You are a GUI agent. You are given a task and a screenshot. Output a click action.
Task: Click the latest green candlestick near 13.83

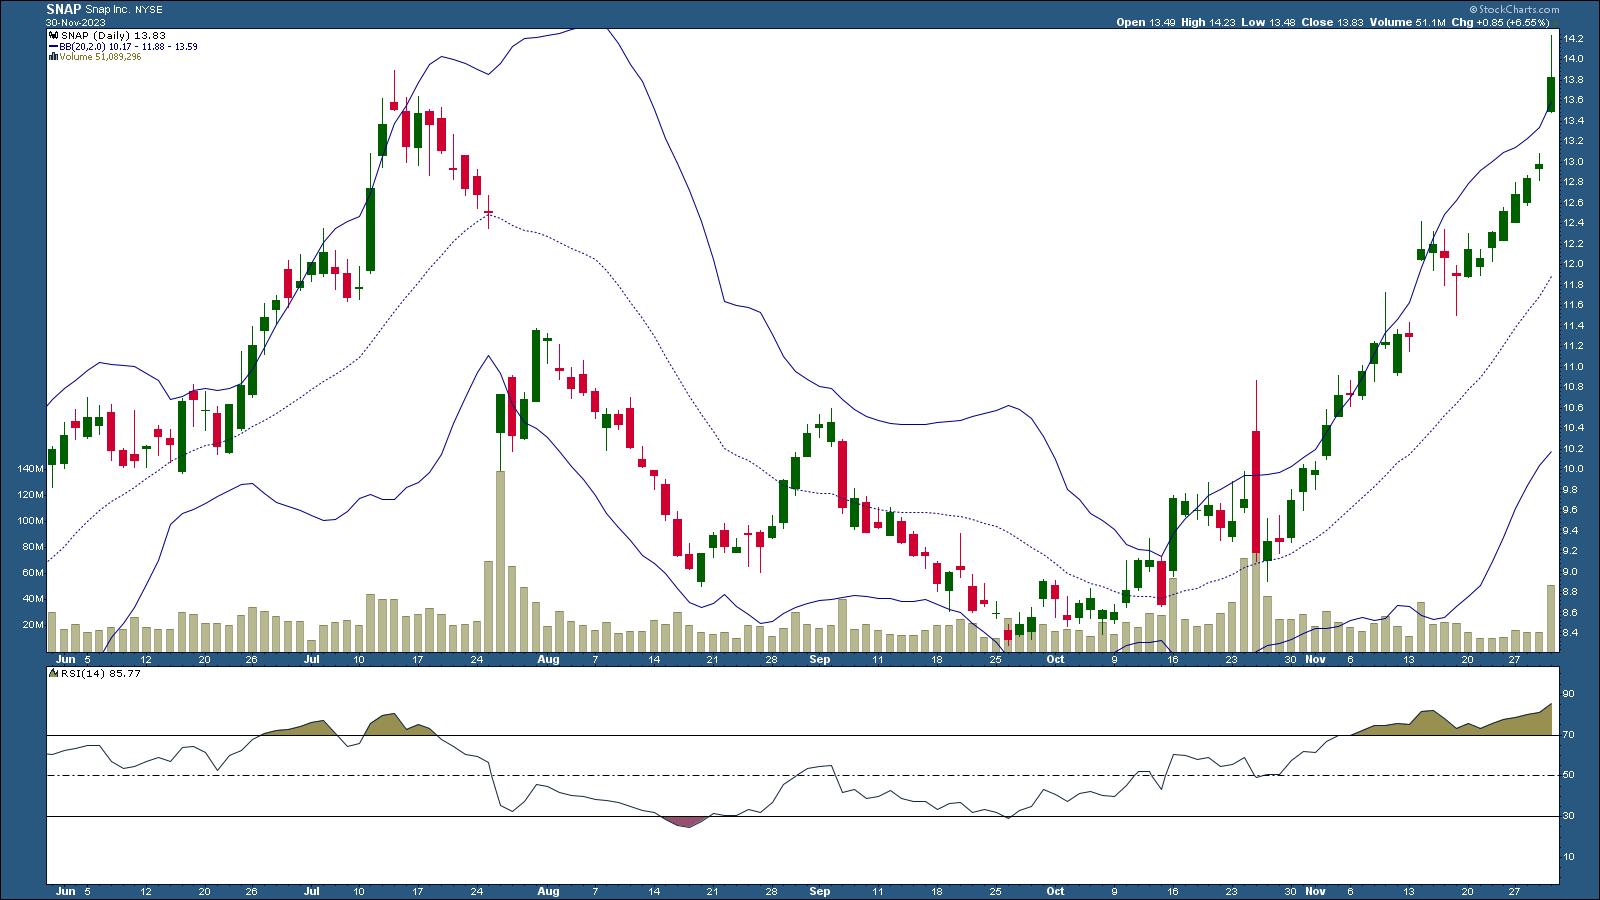(1551, 94)
